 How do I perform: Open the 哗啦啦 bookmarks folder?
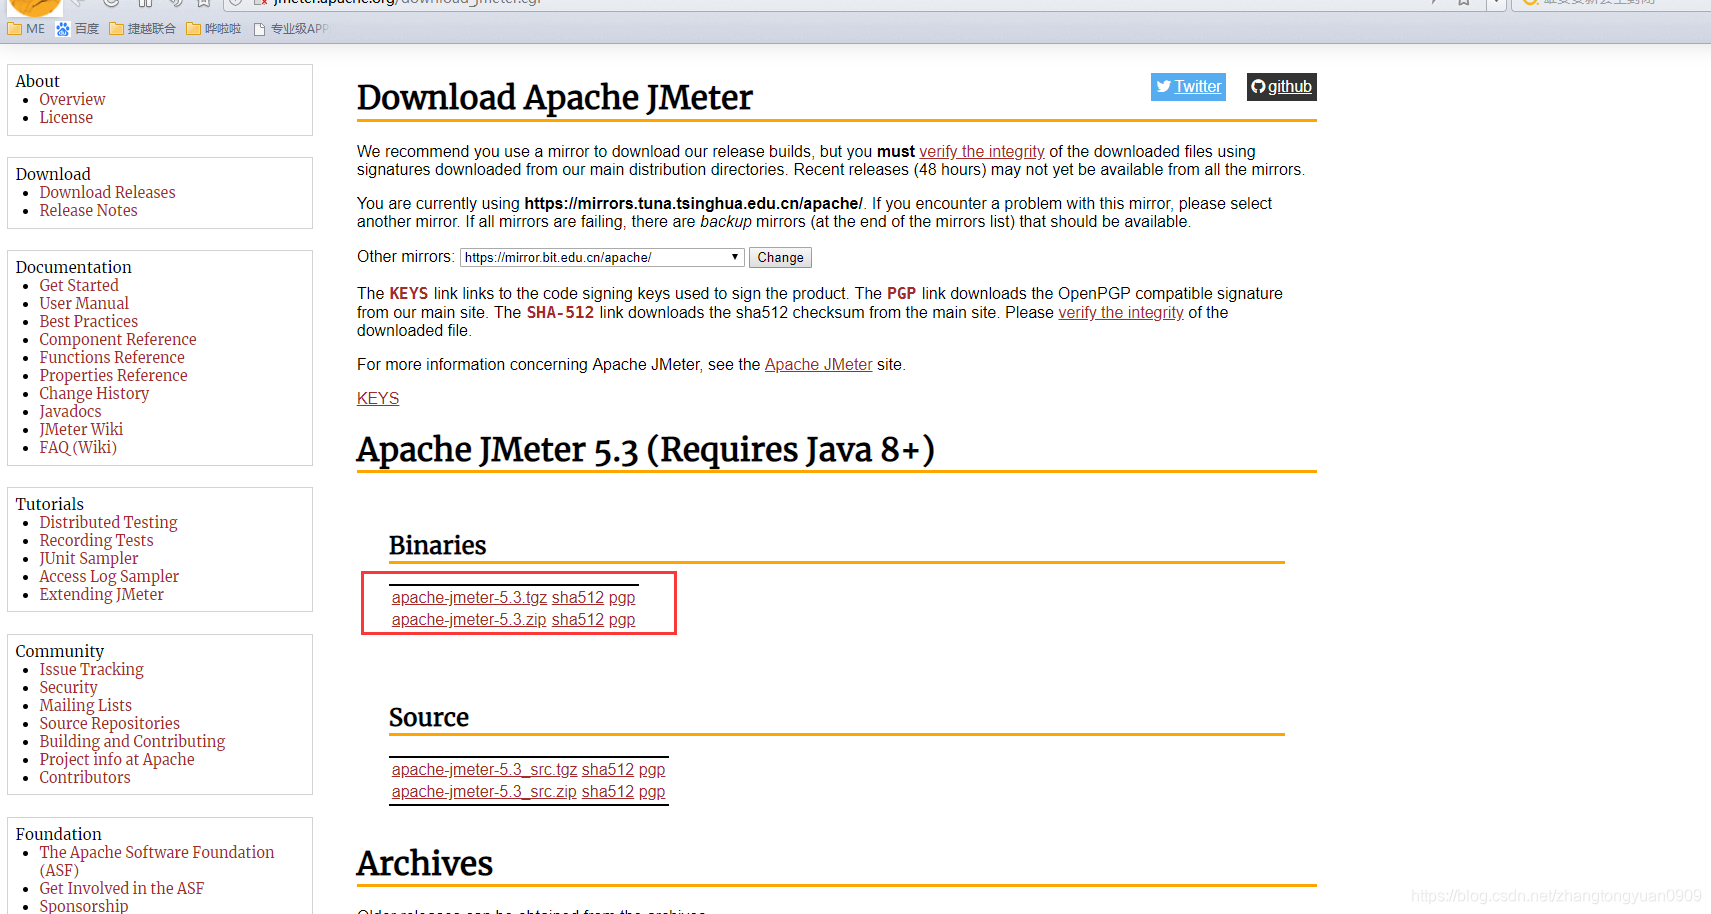coord(214,29)
